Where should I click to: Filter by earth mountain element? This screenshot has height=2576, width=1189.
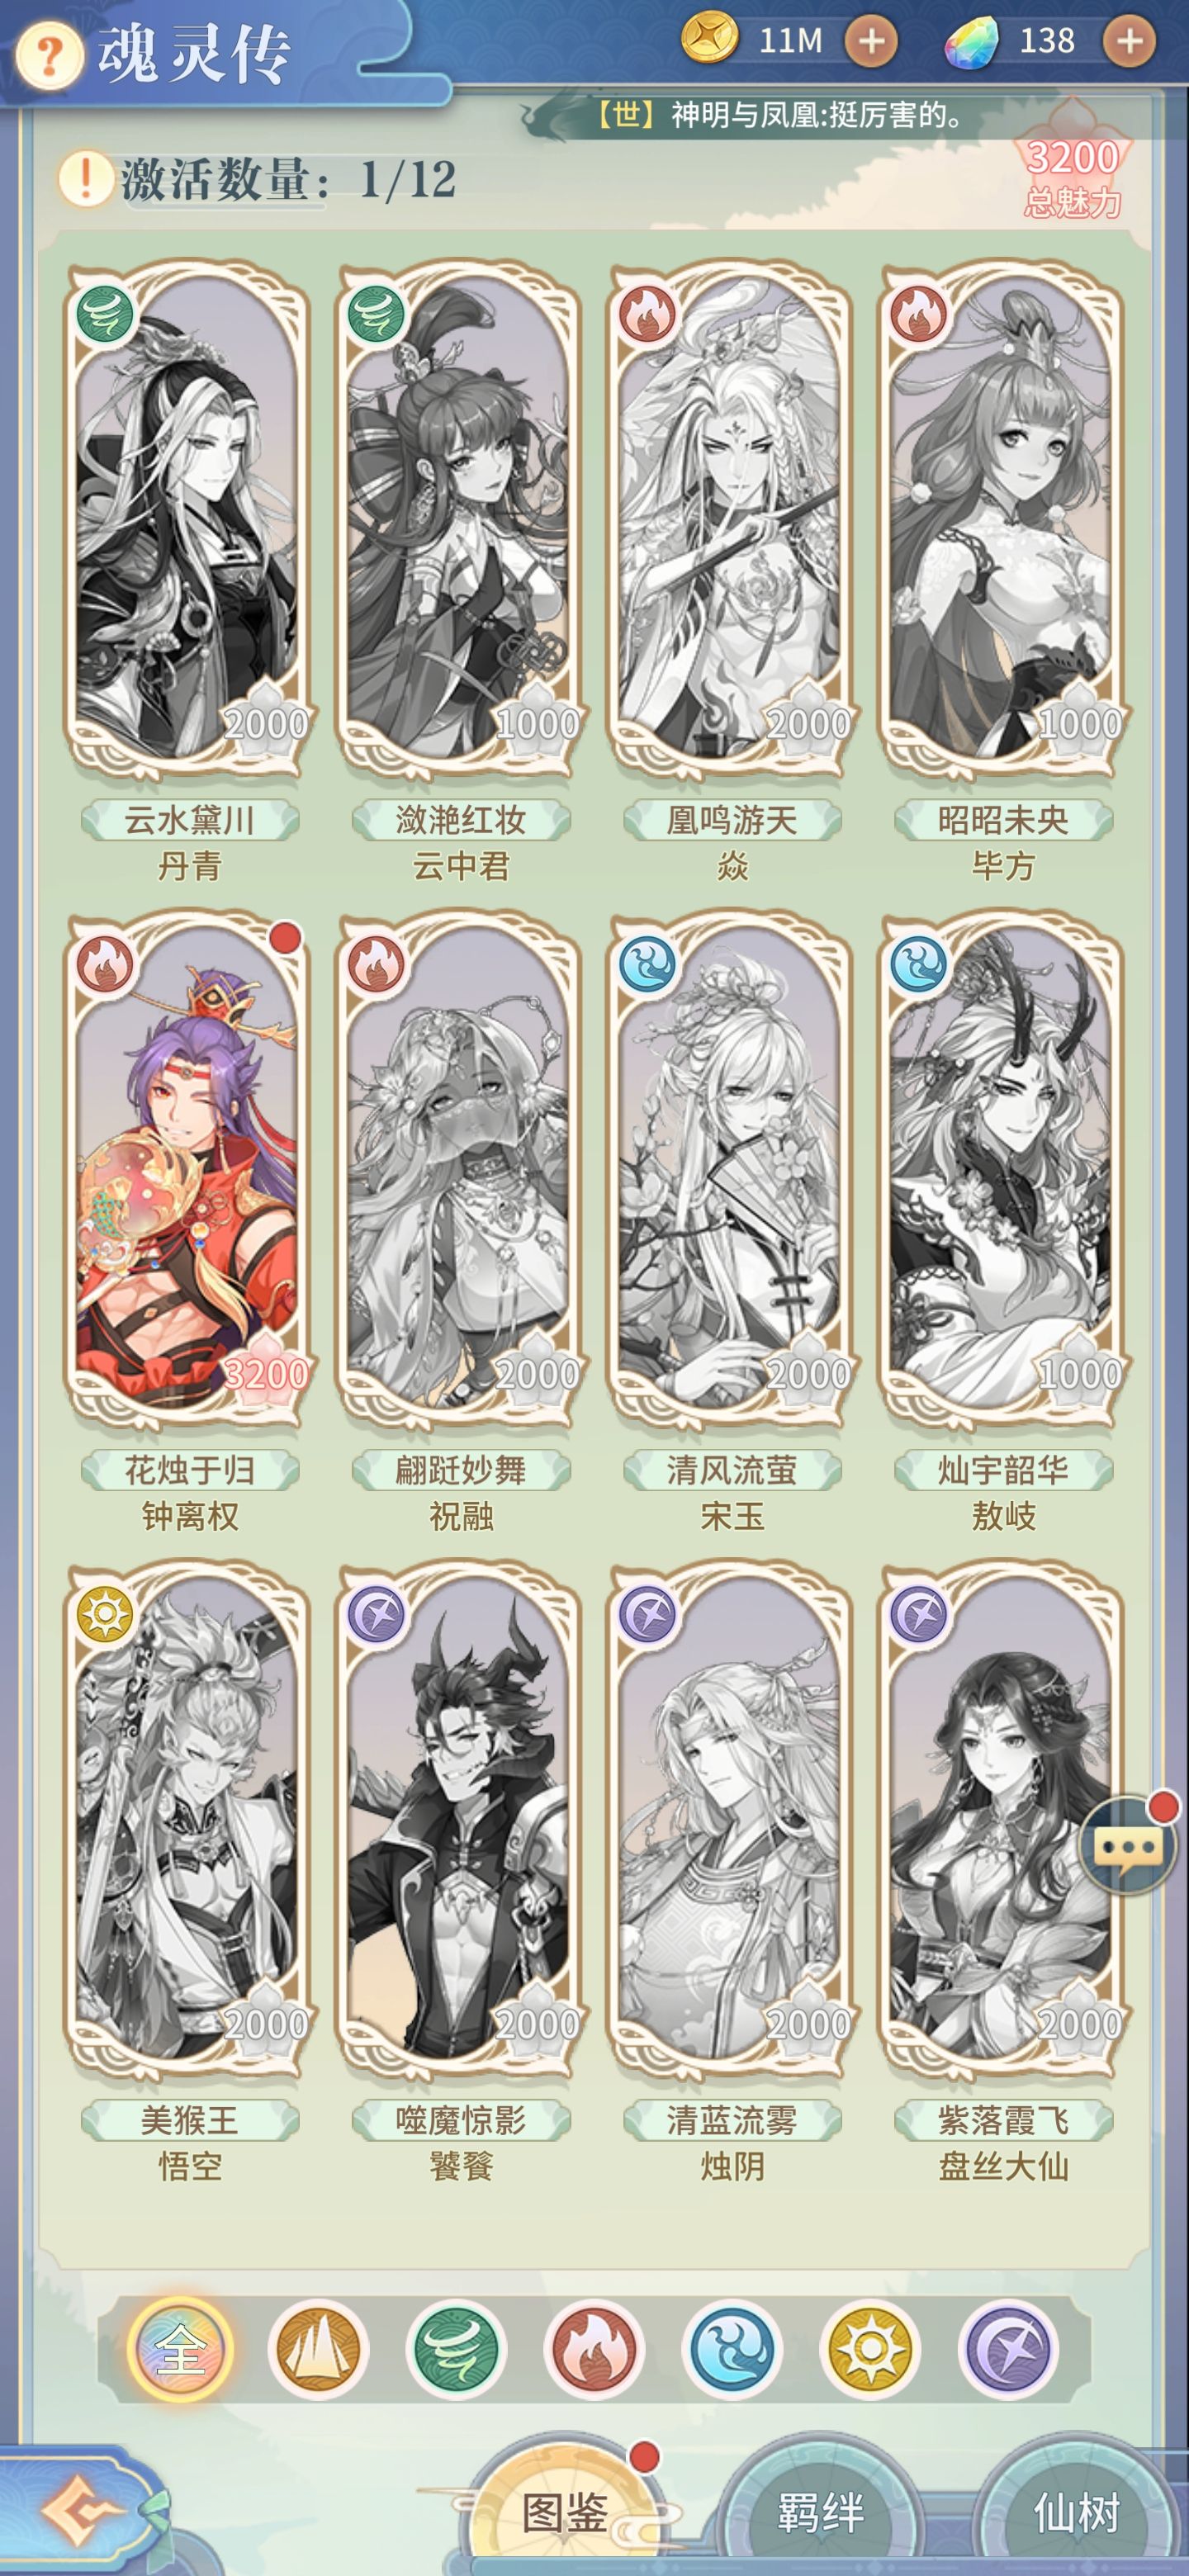tap(318, 2349)
